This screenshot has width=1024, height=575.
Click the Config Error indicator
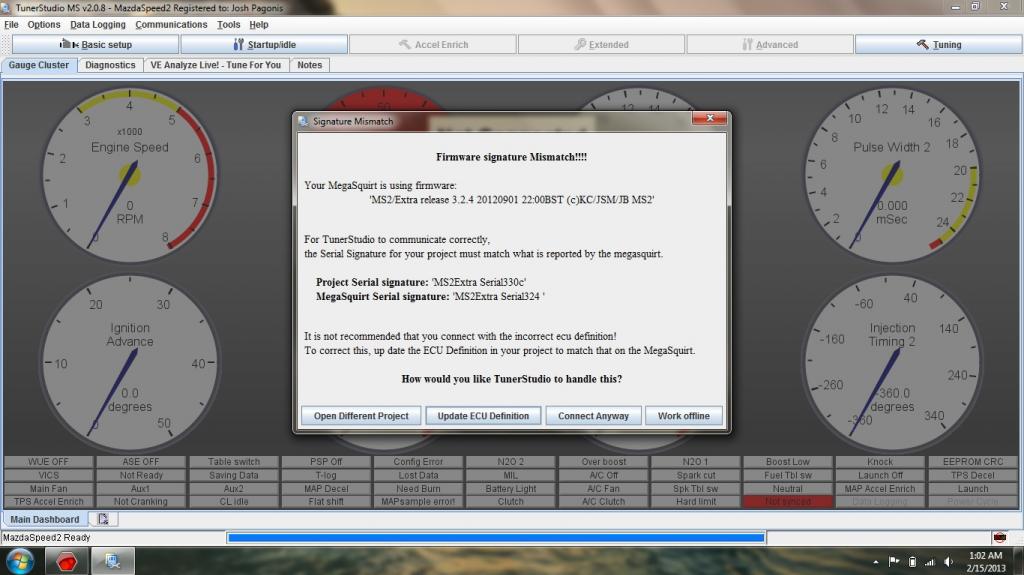418,462
